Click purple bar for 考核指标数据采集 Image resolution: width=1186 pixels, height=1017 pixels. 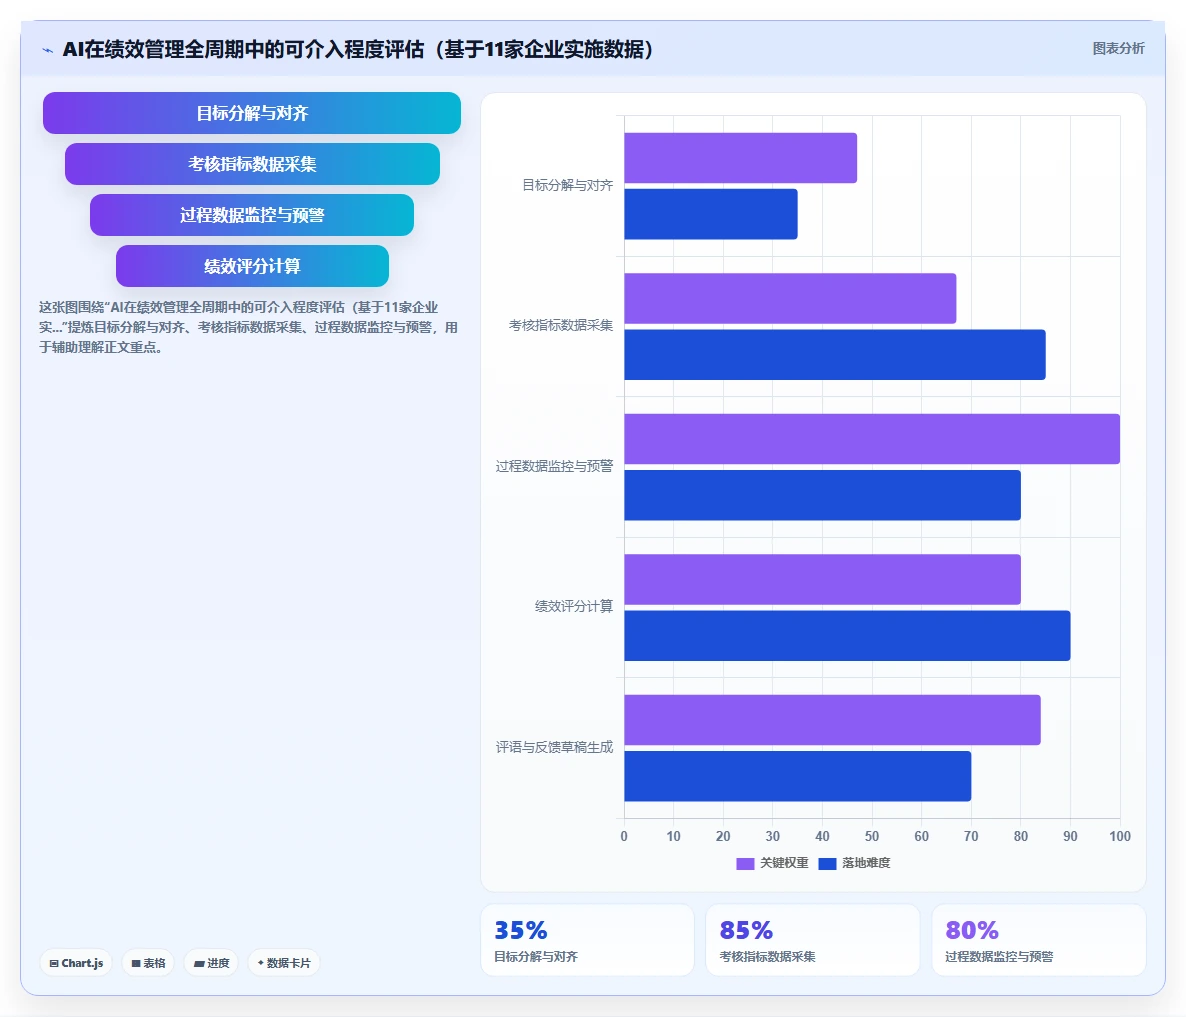coord(790,299)
